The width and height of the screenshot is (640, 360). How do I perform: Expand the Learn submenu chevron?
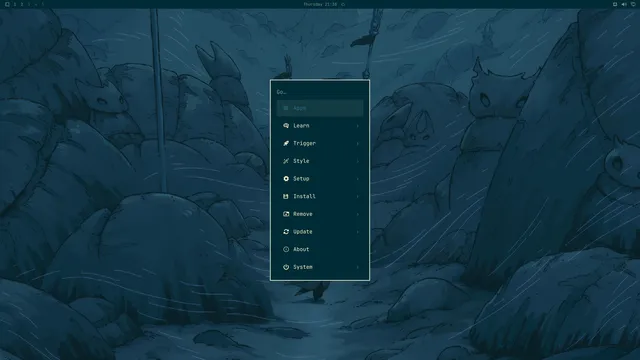(358, 126)
